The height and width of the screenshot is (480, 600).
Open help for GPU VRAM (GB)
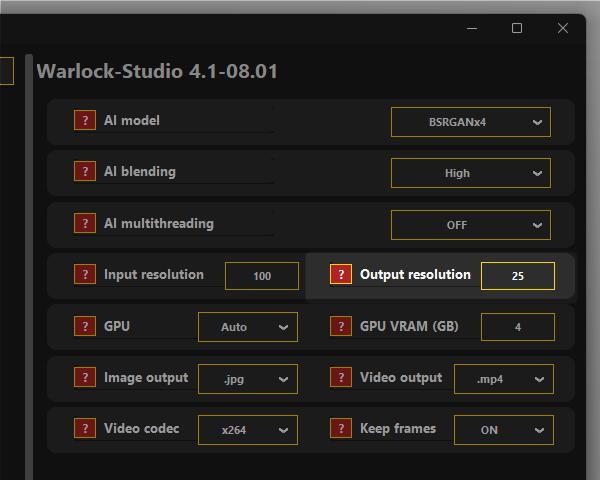coord(341,326)
